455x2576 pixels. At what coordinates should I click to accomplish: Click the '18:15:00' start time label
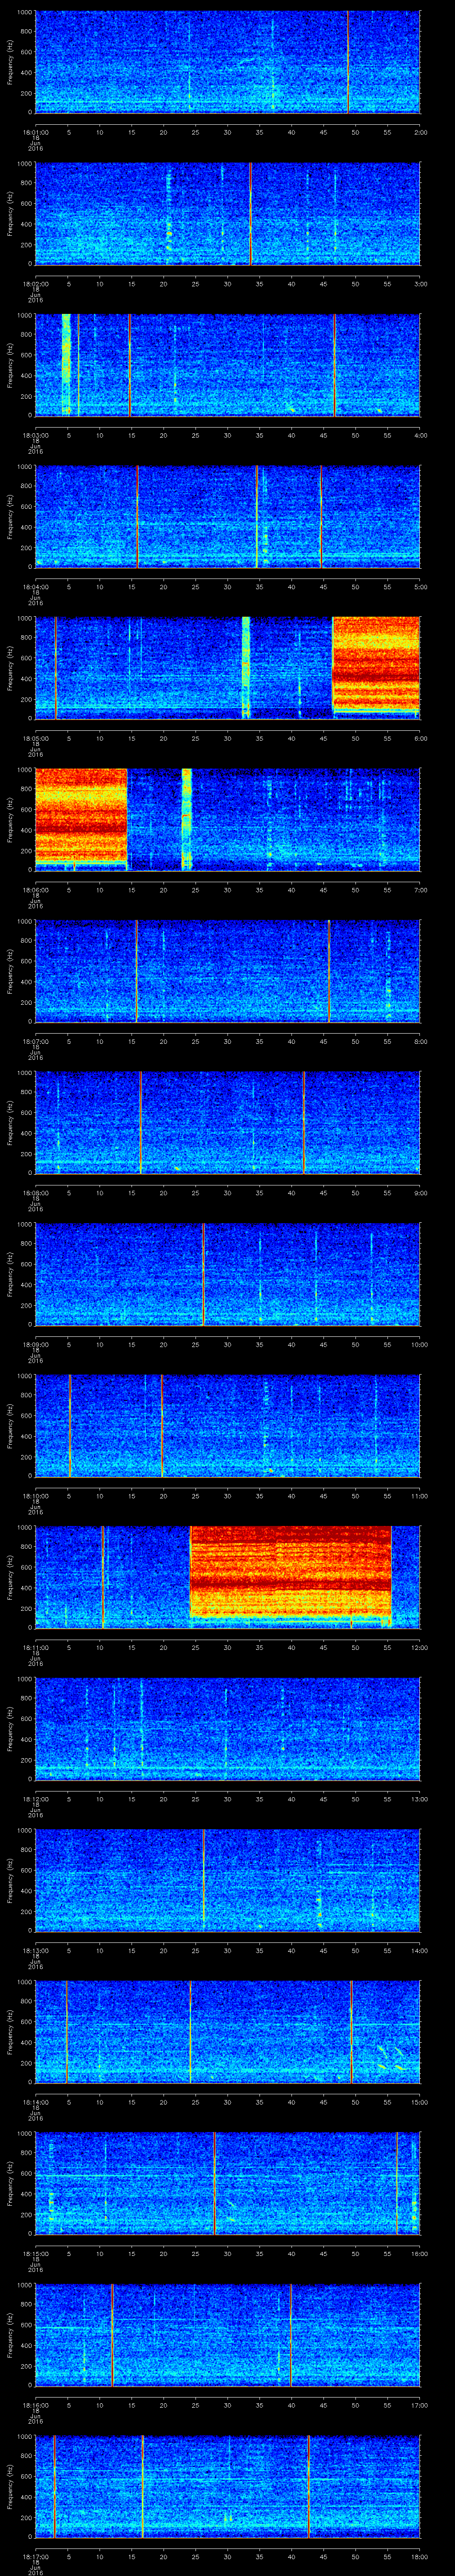[35, 2253]
